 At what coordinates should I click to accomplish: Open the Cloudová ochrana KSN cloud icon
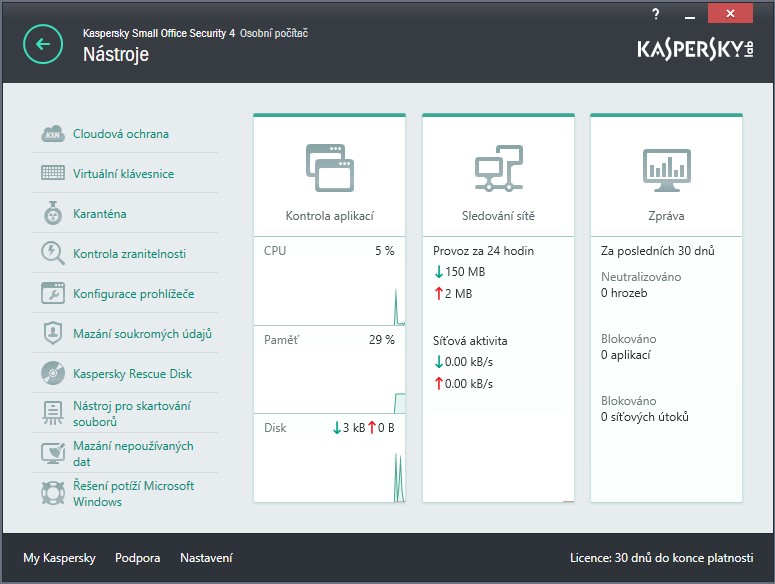53,134
